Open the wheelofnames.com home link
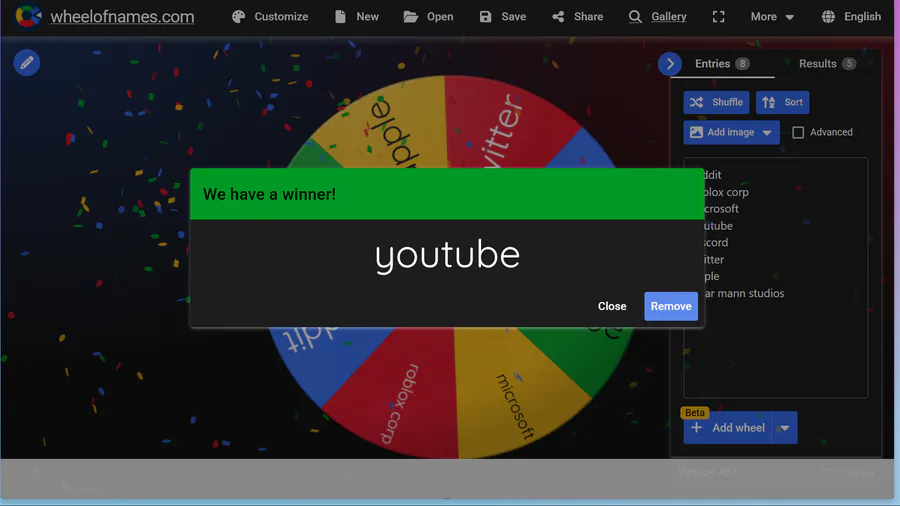This screenshot has width=900, height=506. tap(122, 17)
